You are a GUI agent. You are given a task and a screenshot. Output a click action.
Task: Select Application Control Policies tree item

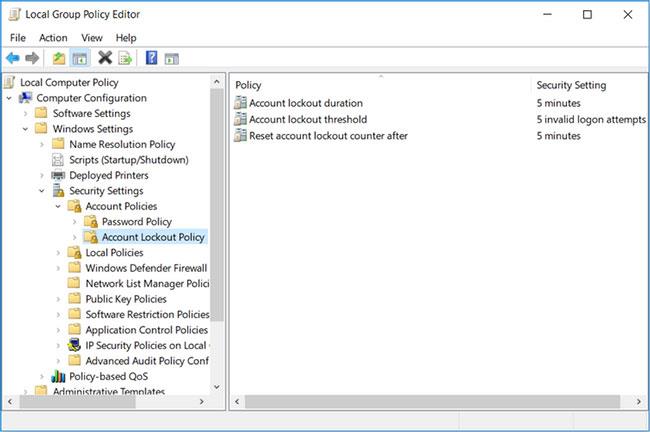click(x=147, y=330)
